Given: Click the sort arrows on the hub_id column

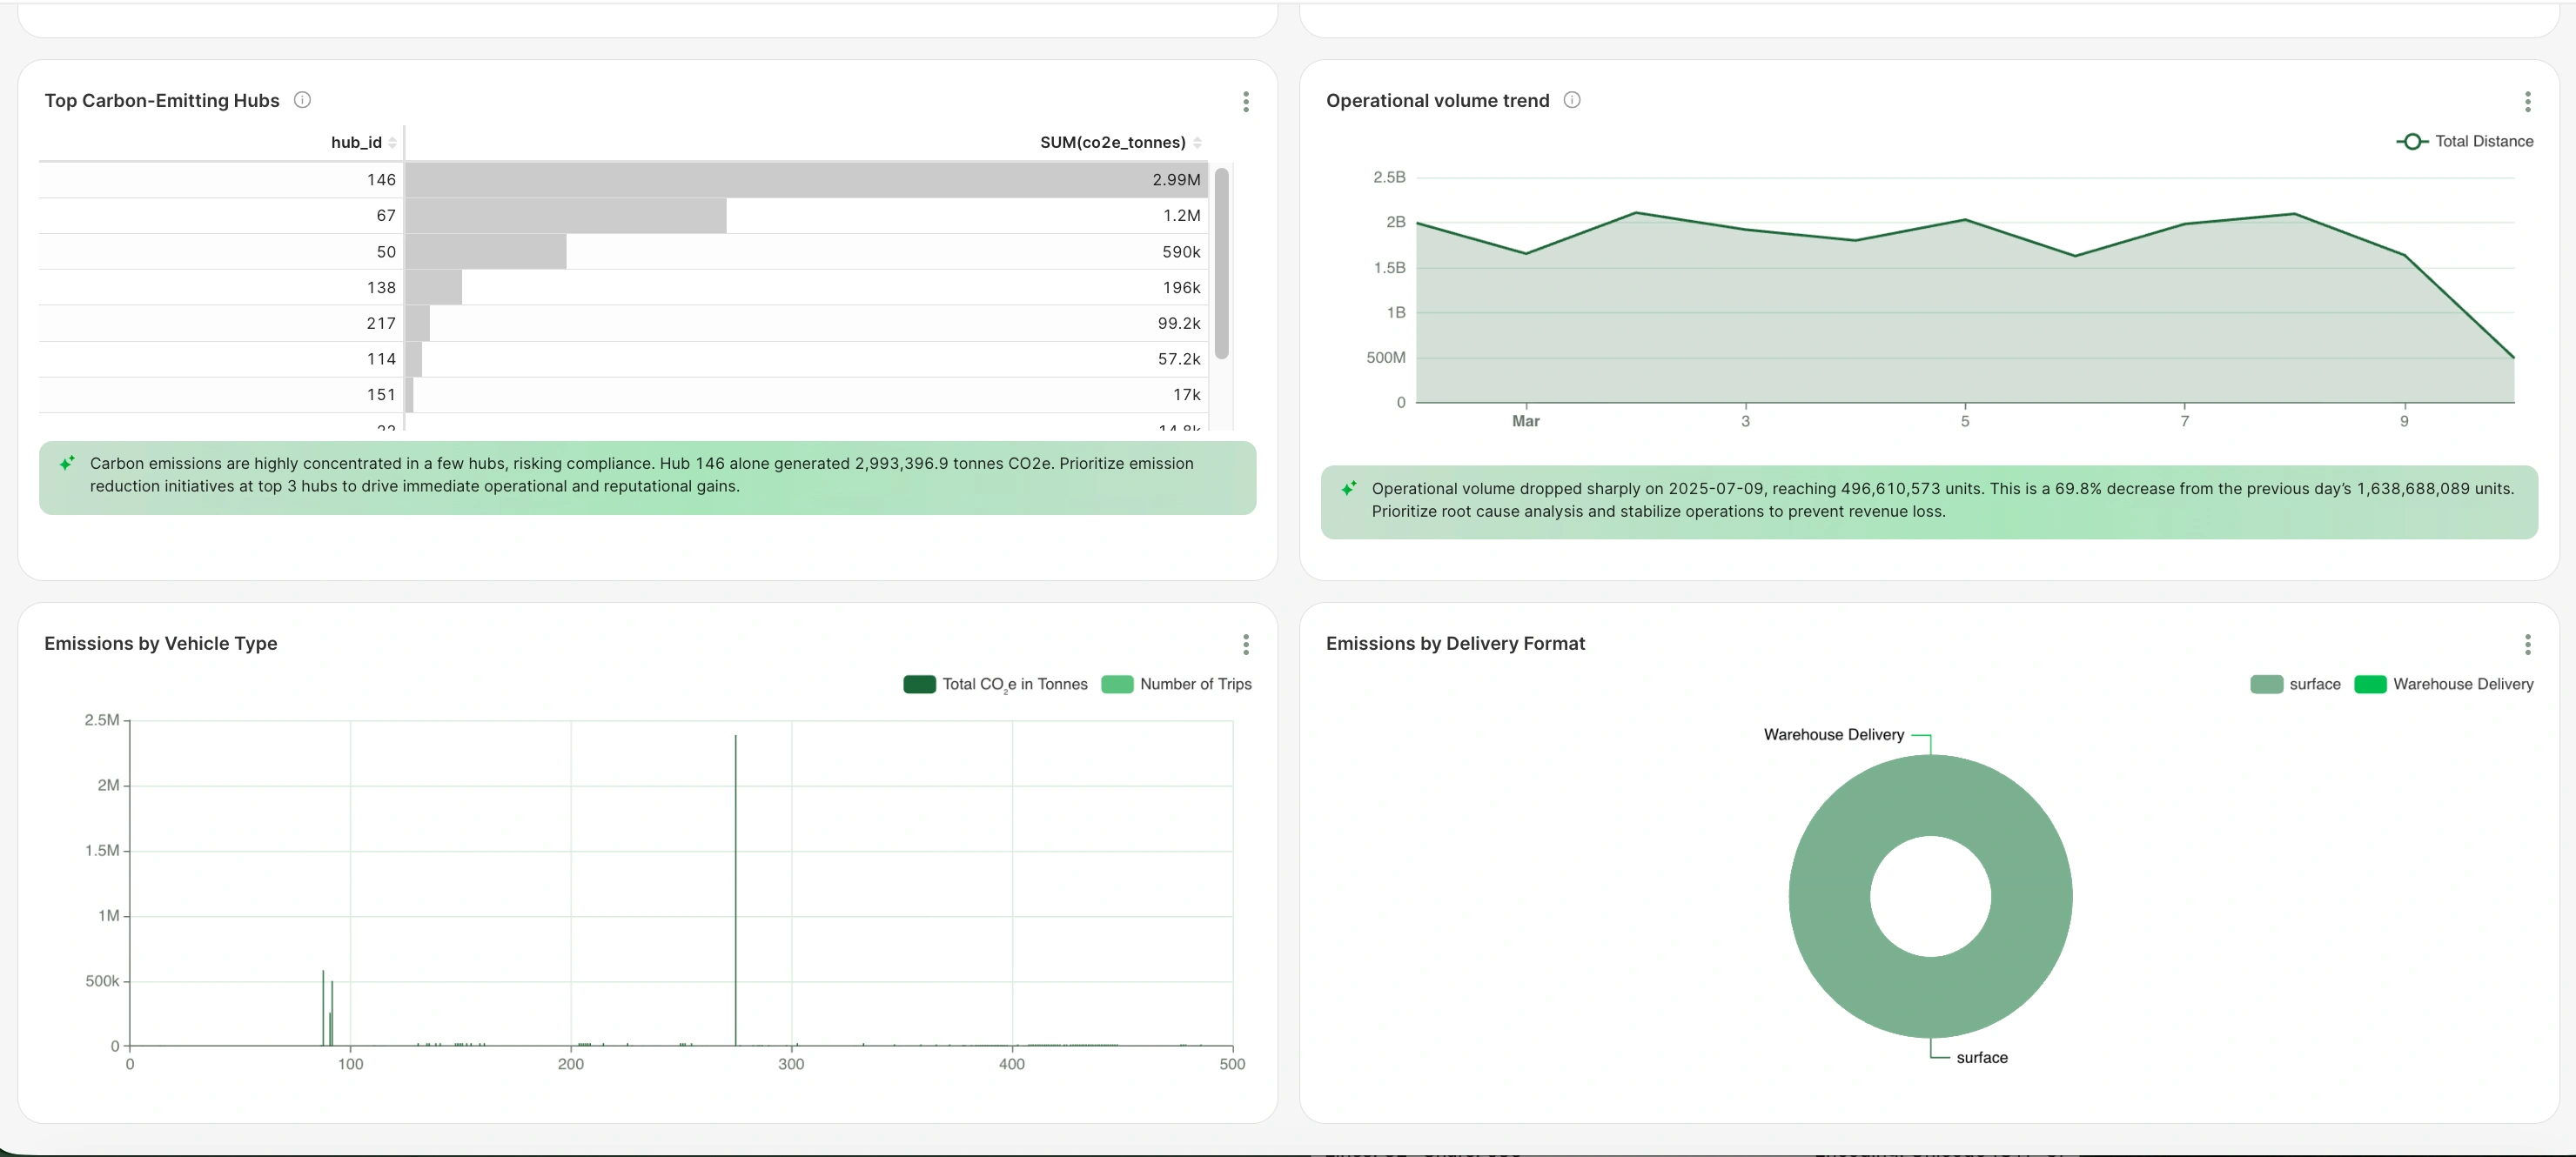Looking at the screenshot, I should (x=394, y=142).
